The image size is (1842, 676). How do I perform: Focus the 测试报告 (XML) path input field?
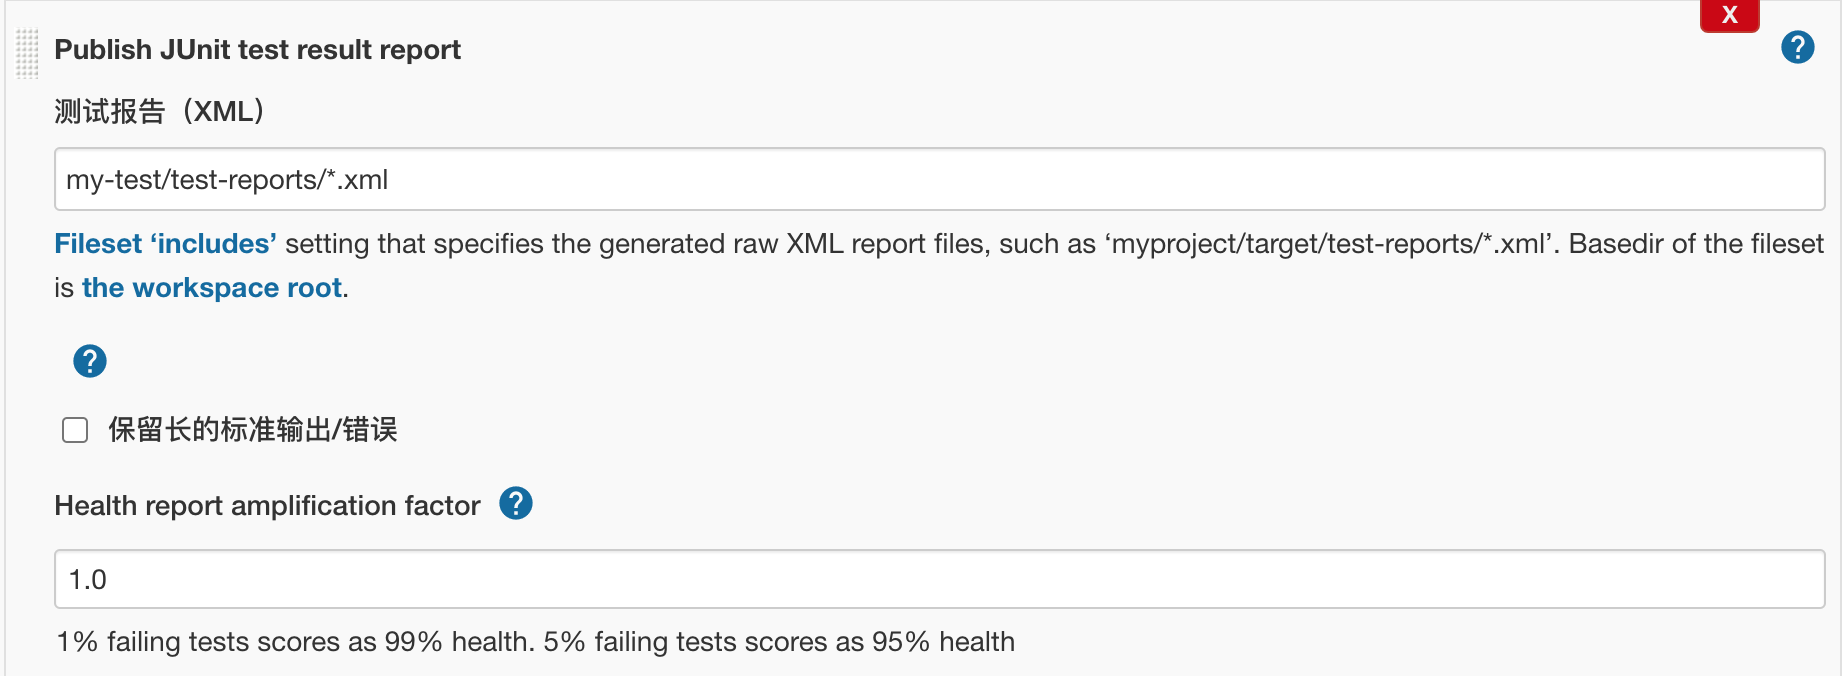939,180
